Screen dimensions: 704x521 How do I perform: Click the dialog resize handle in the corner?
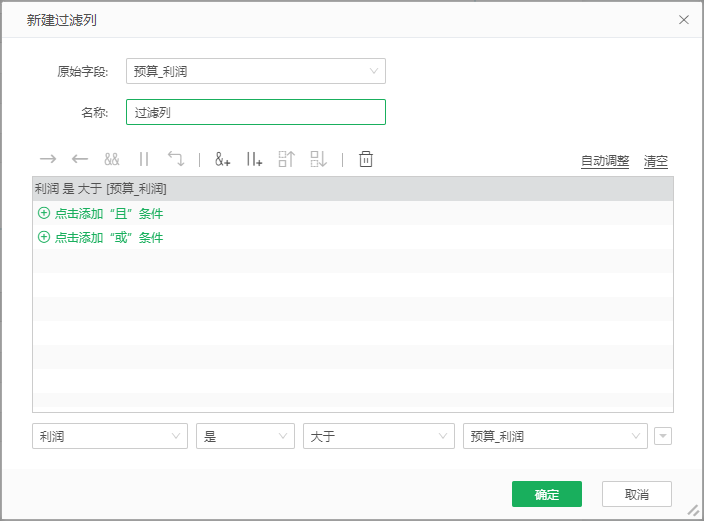pyautogui.click(x=694, y=511)
